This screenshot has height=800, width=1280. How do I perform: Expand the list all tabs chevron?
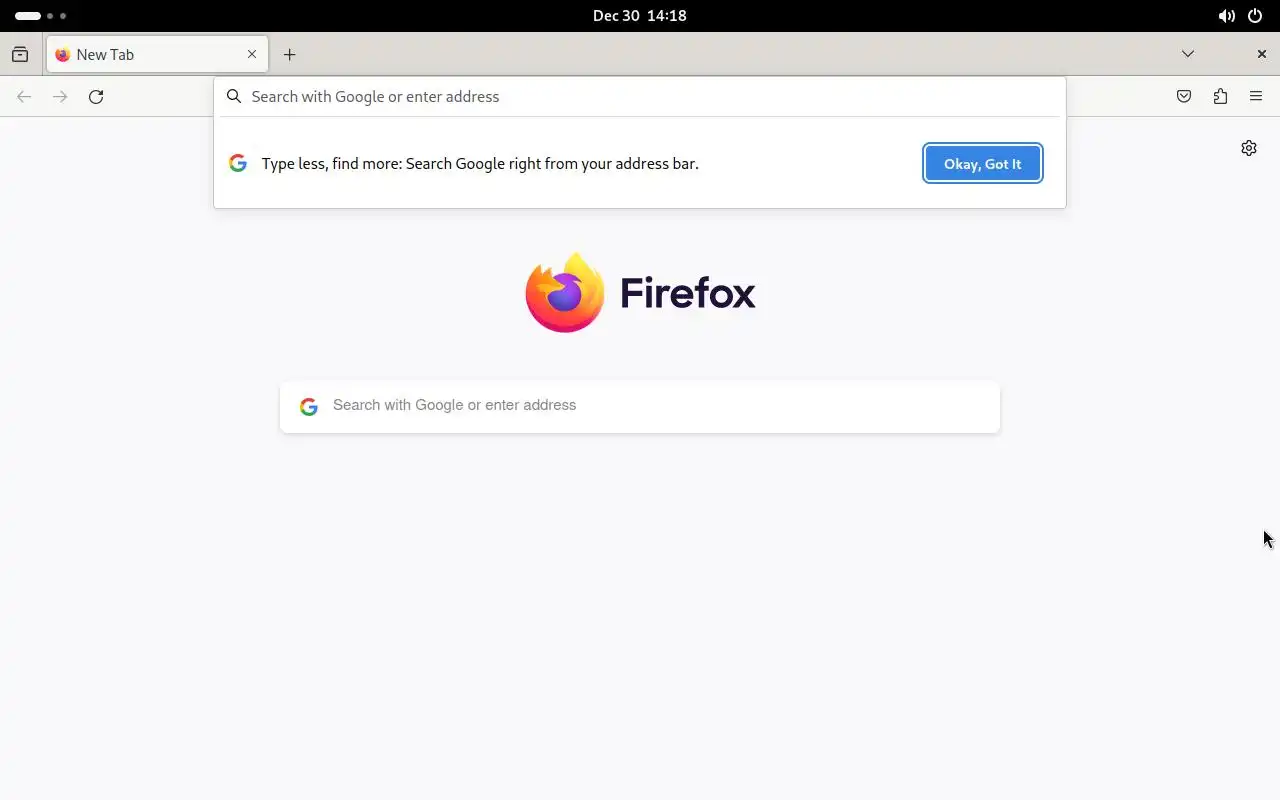(x=1188, y=54)
